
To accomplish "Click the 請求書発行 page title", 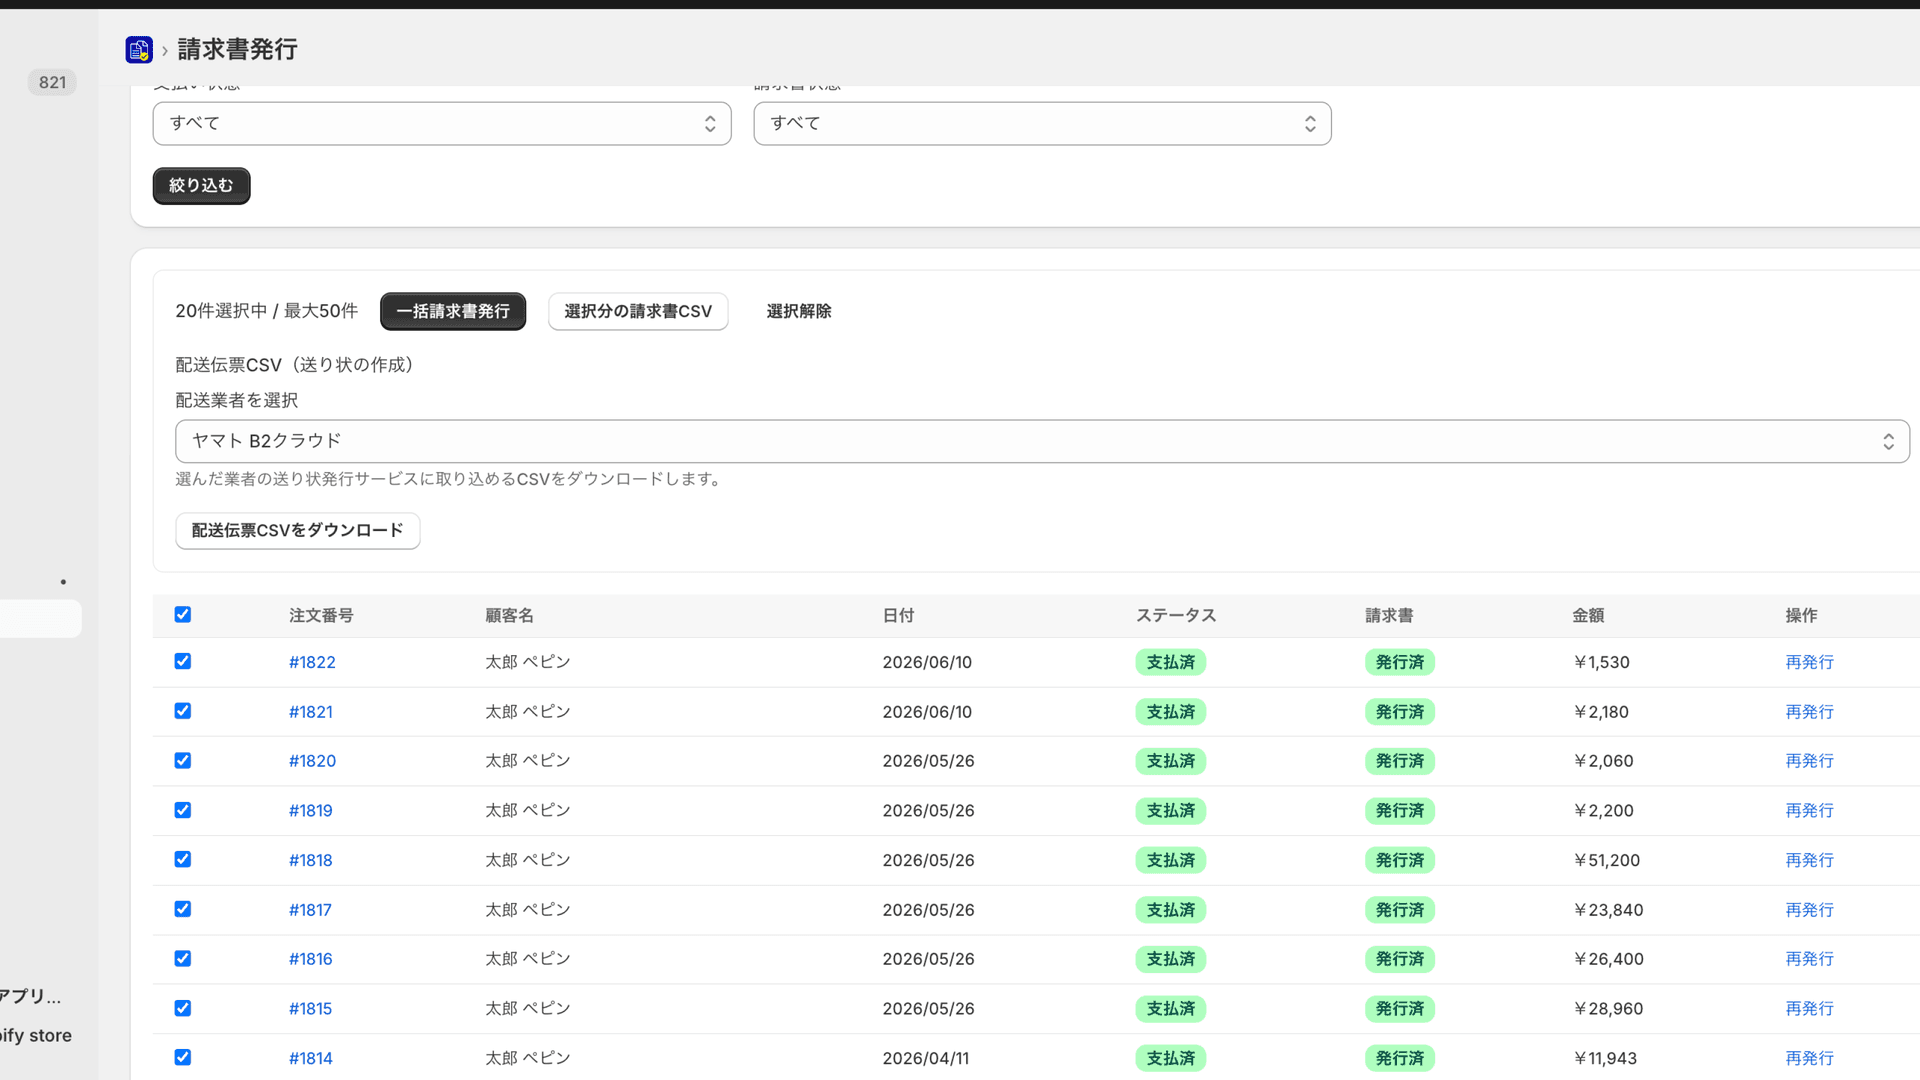I will click(237, 49).
